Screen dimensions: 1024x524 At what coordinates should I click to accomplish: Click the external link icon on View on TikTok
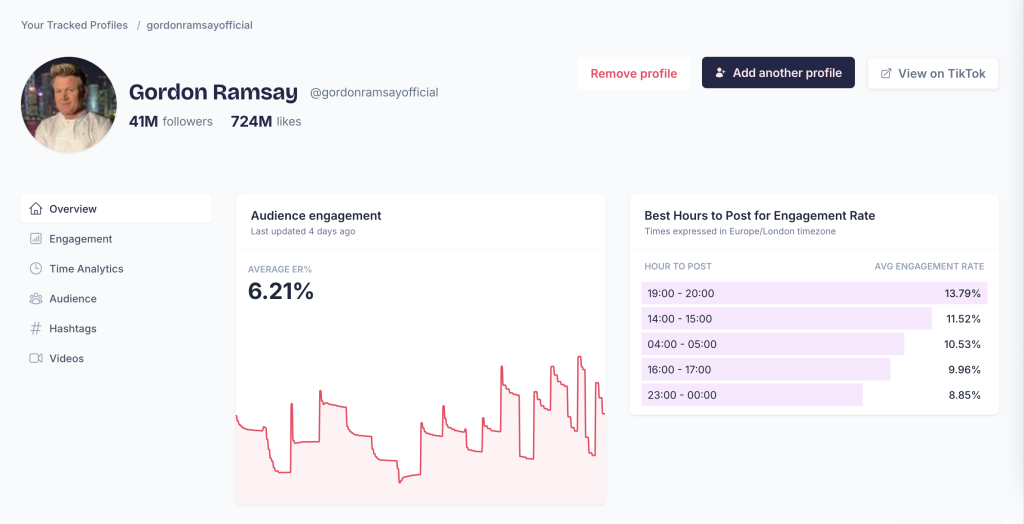pyautogui.click(x=886, y=73)
